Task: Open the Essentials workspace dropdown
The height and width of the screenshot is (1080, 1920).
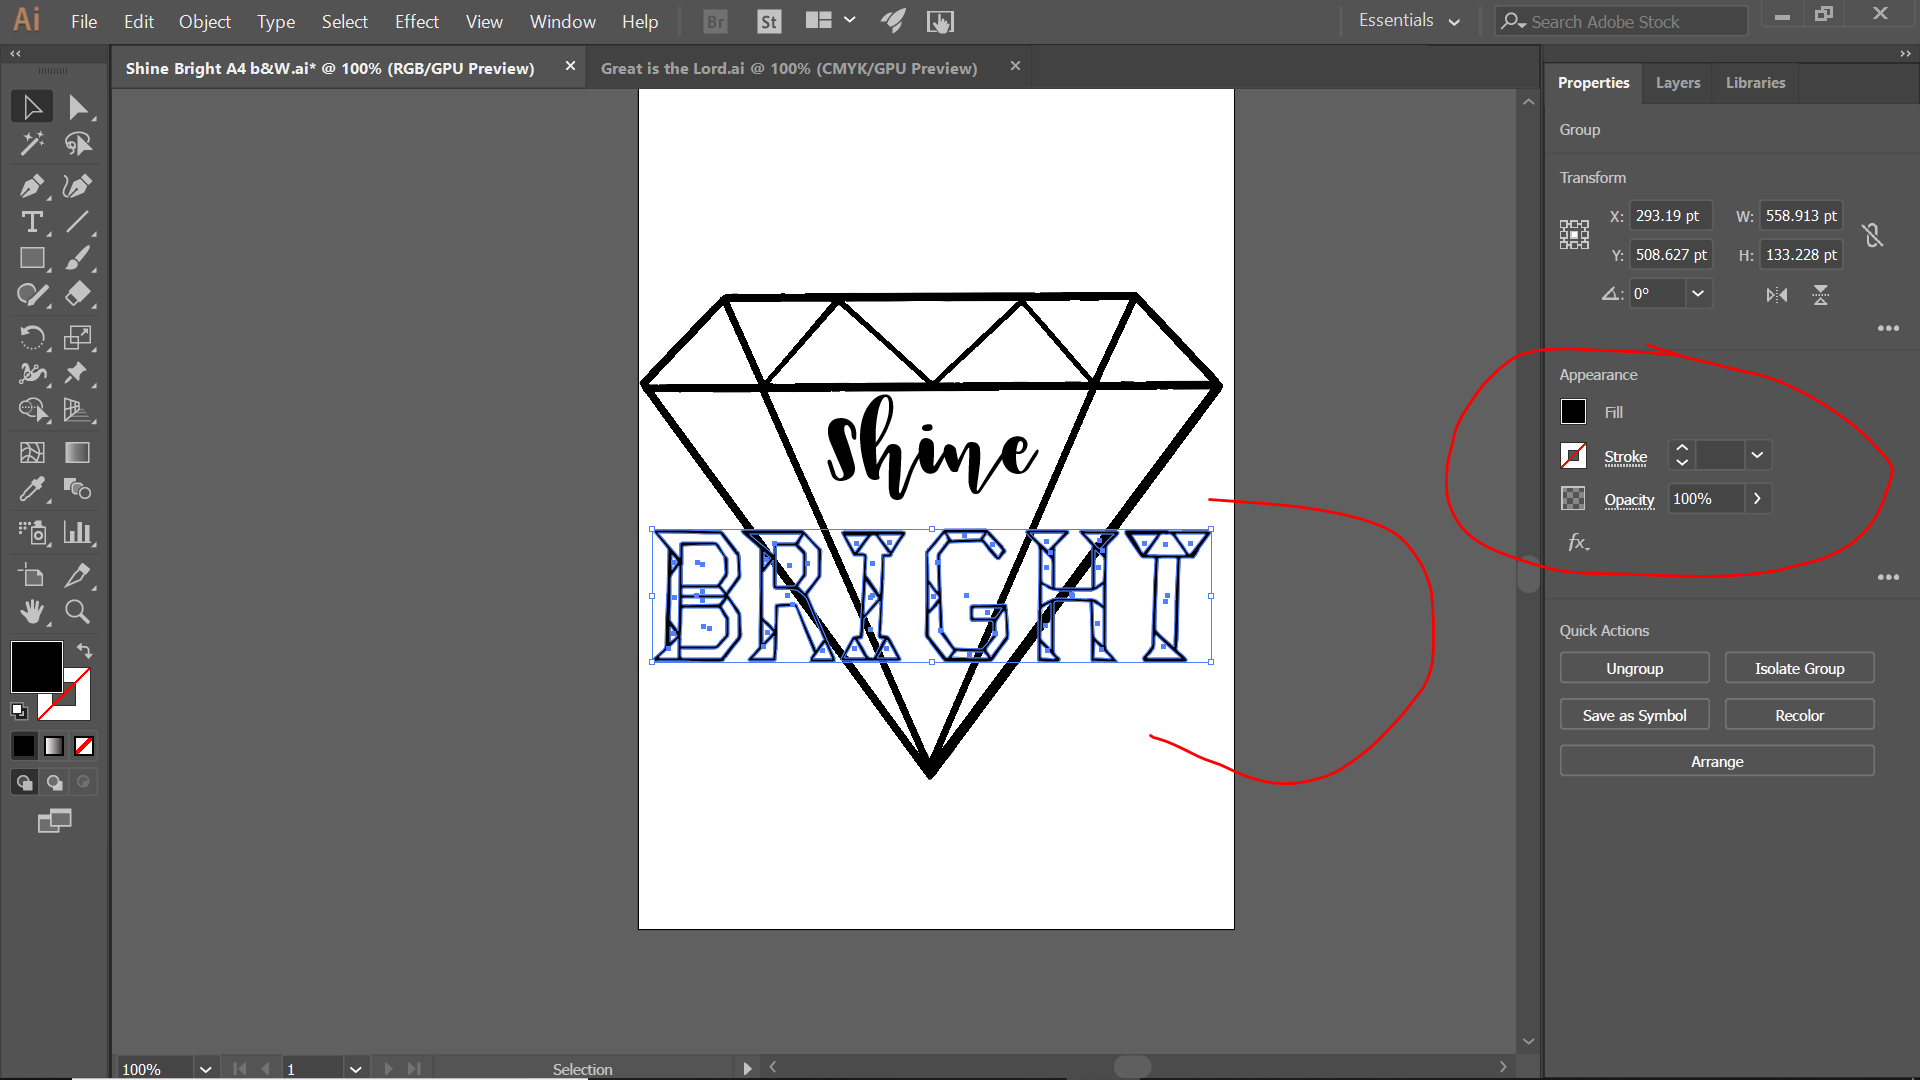Action: (x=1409, y=21)
